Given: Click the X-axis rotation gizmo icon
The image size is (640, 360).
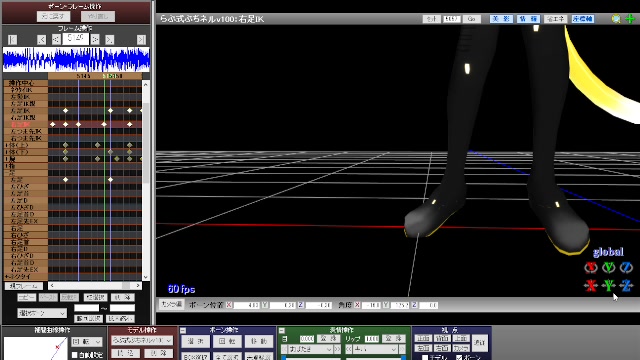Looking at the screenshot, I should [591, 268].
